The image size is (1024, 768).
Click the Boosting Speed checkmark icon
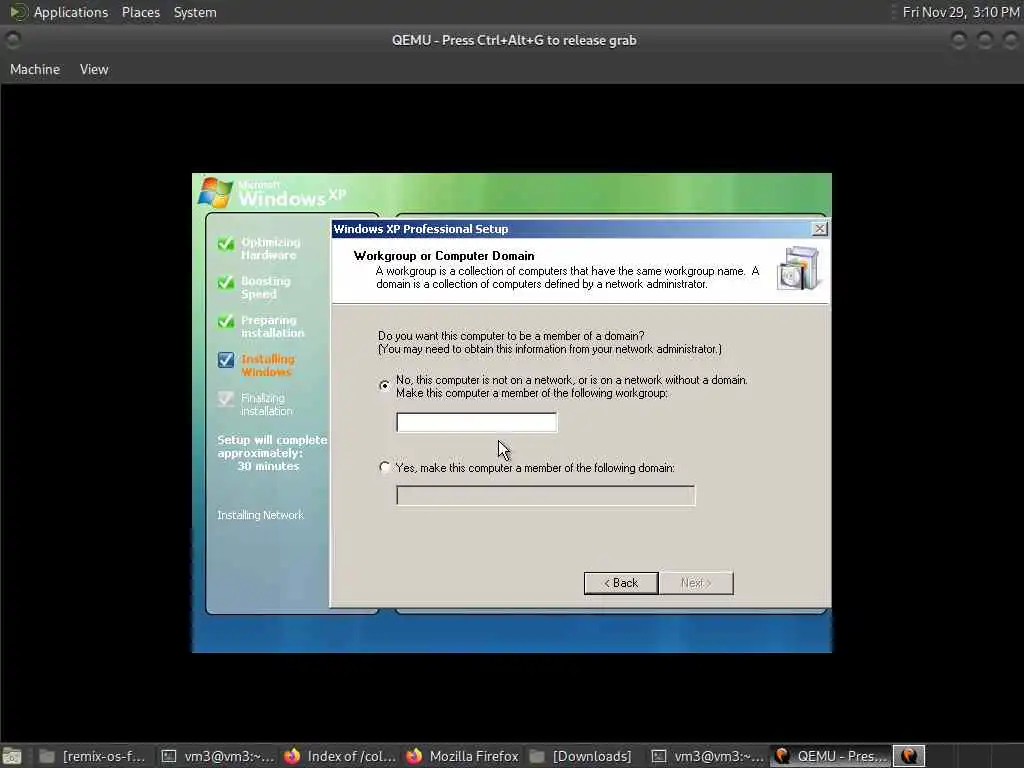(226, 282)
